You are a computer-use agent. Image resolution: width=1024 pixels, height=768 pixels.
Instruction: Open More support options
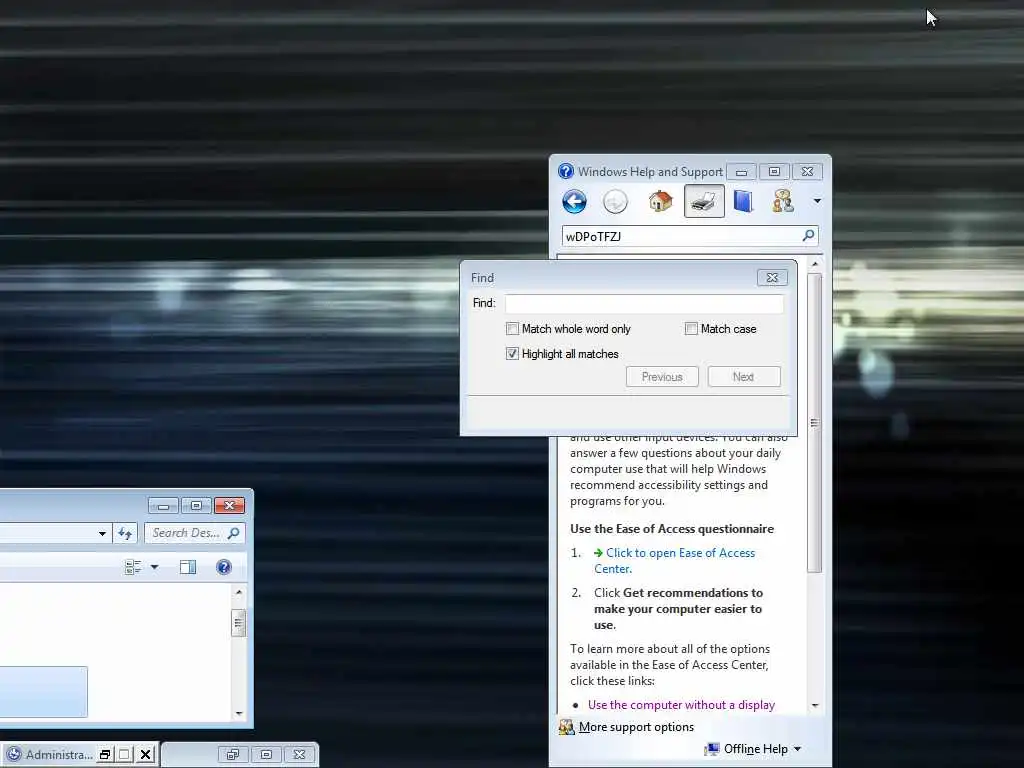[636, 727]
